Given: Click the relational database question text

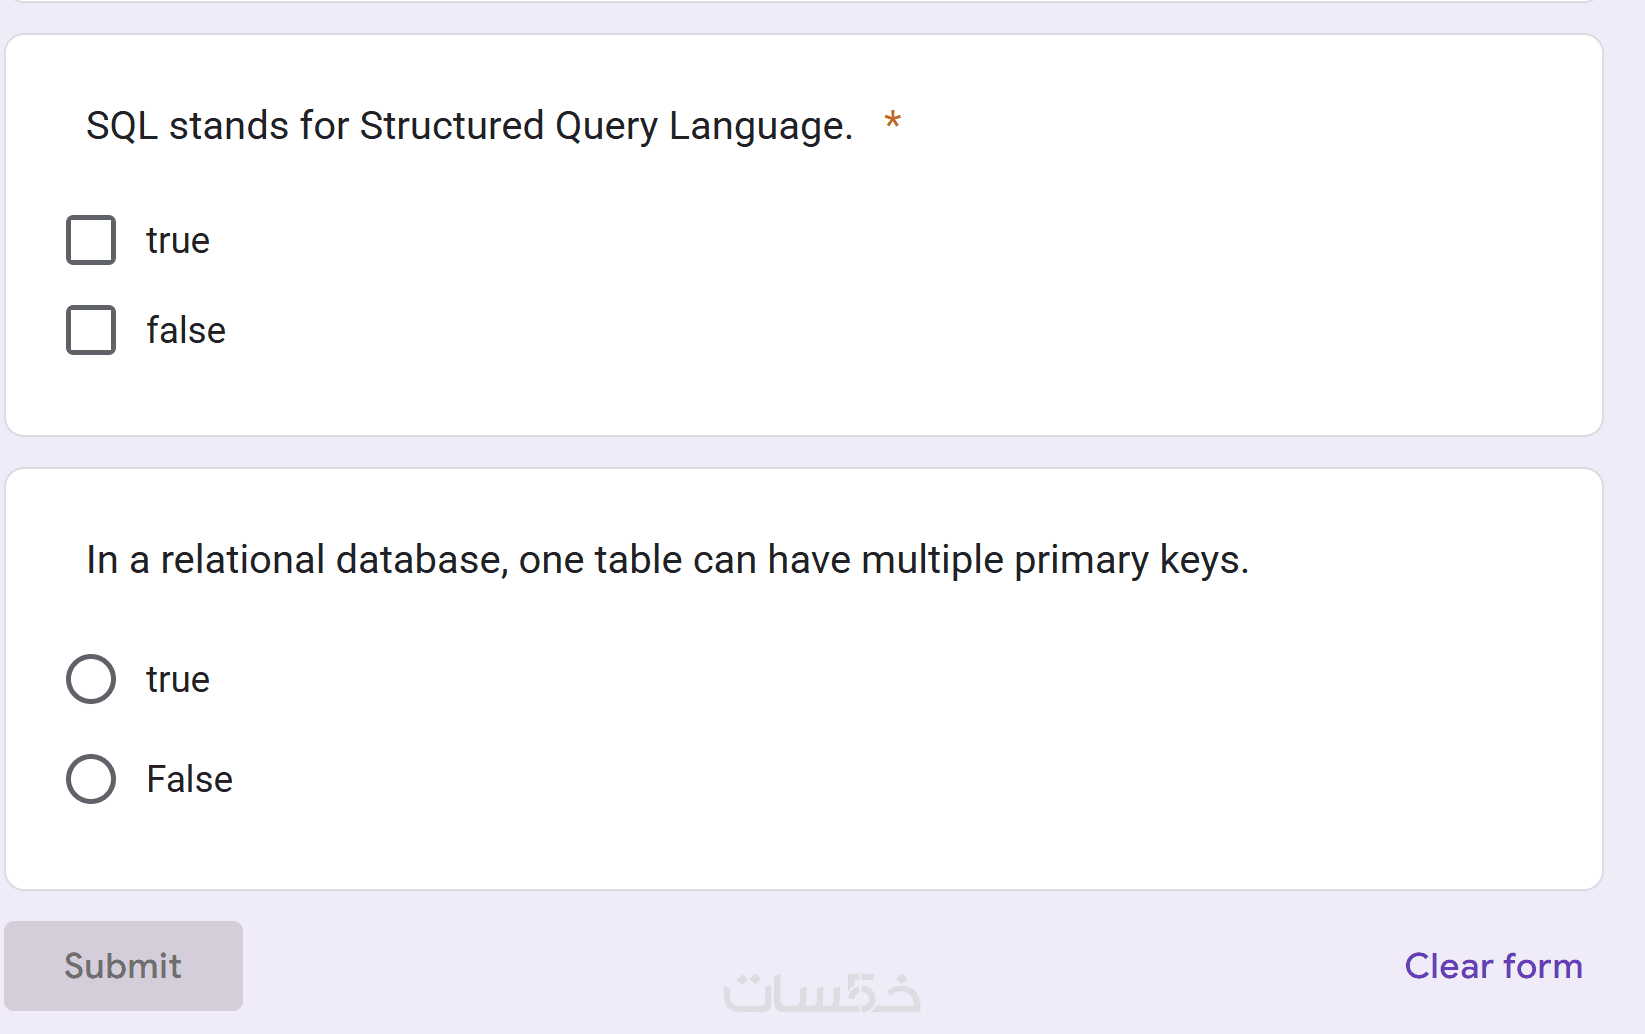Looking at the screenshot, I should [667, 560].
